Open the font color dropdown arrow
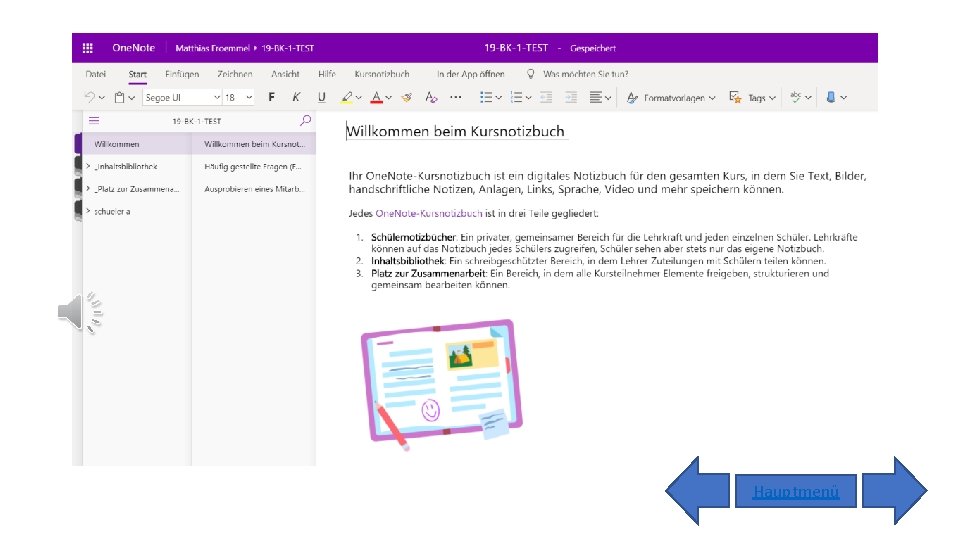The image size is (960, 540). click(x=388, y=97)
